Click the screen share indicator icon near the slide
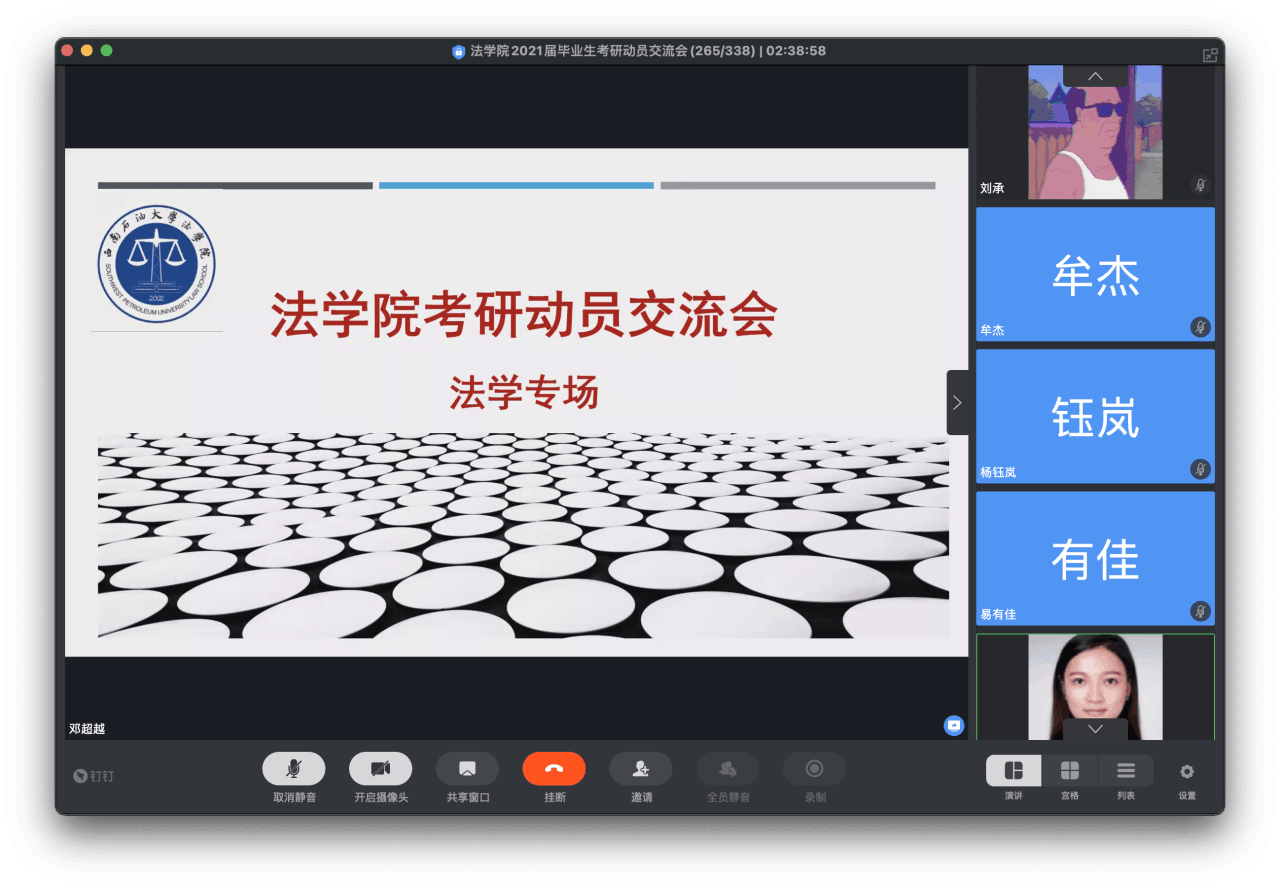Viewport: 1280px width, 888px height. point(954,725)
